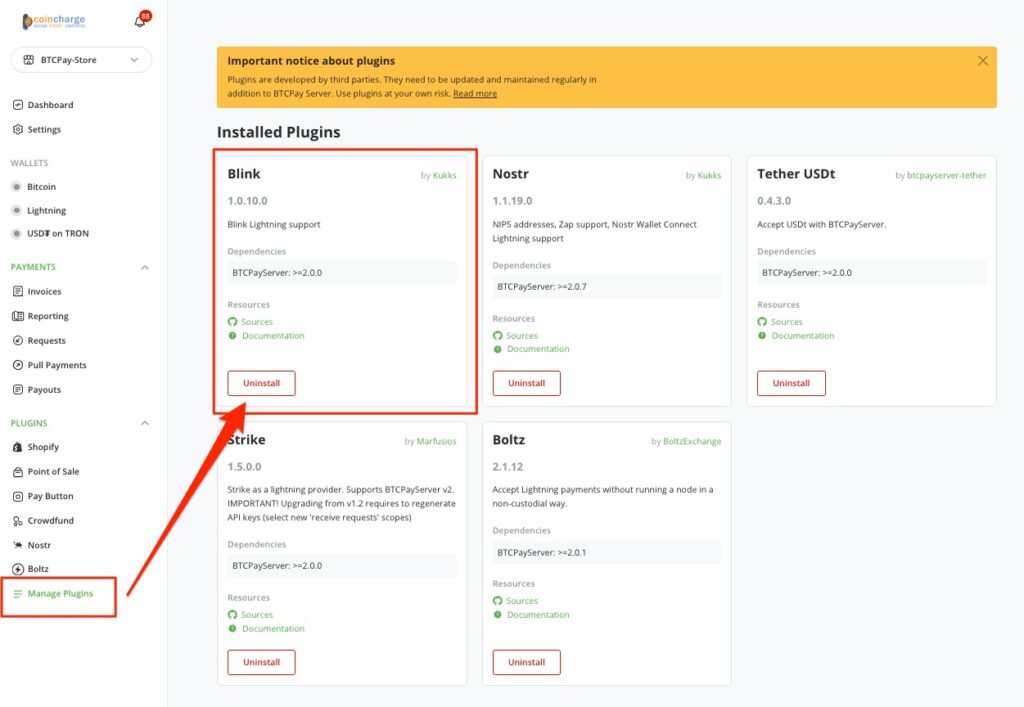Screen dimensions: 1024x707
Task: Open the notifications bell icon
Action: (139, 22)
